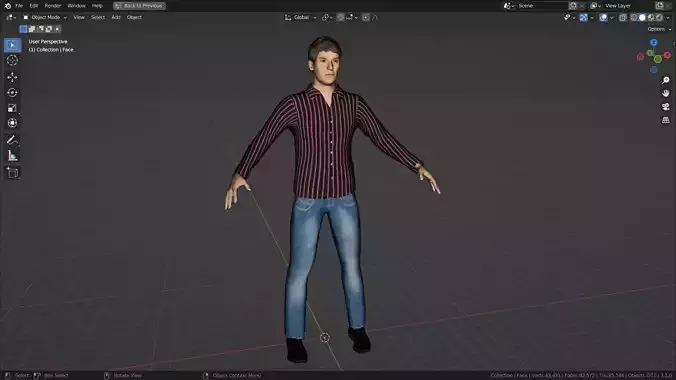Select the Select Box tool
This screenshot has width=676, height=380.
coord(12,45)
